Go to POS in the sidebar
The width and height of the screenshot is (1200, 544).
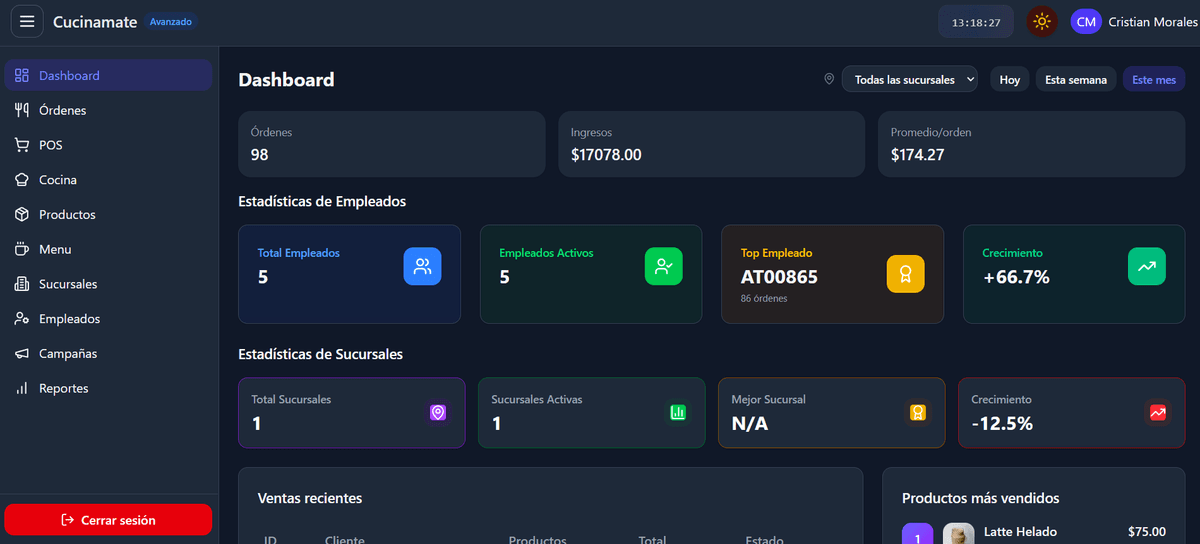pos(50,145)
